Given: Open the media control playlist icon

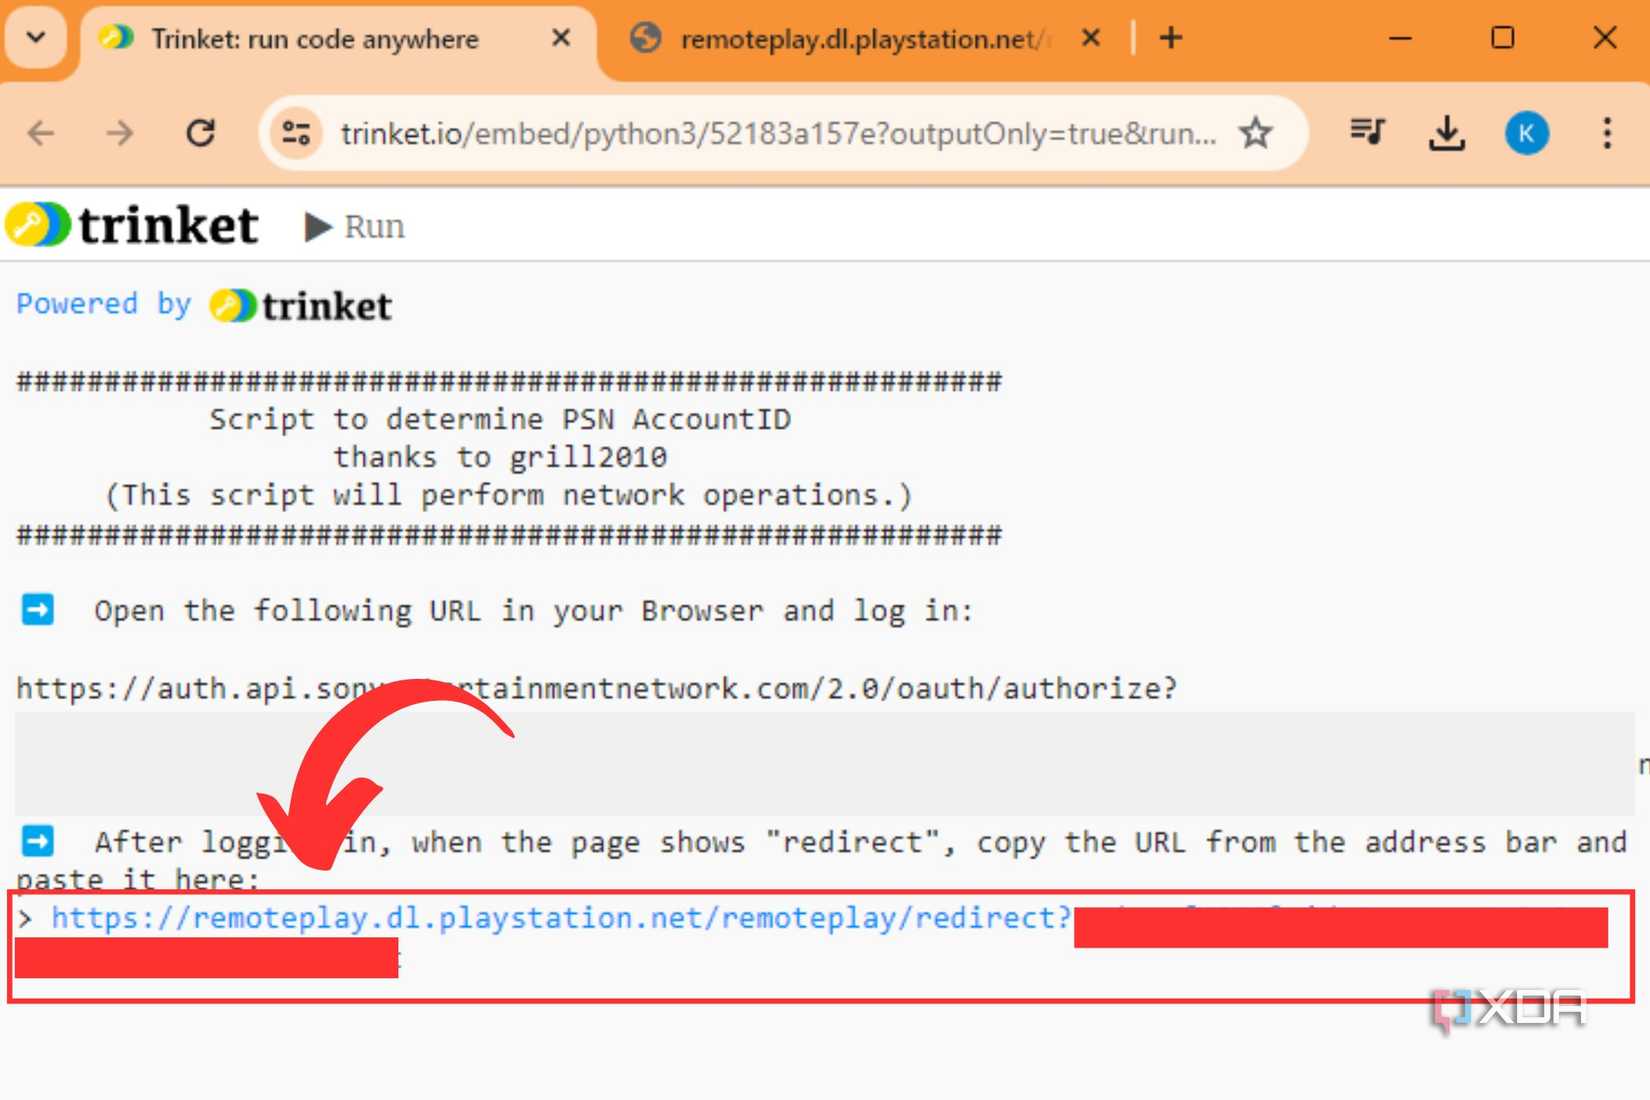Looking at the screenshot, I should click(x=1367, y=133).
